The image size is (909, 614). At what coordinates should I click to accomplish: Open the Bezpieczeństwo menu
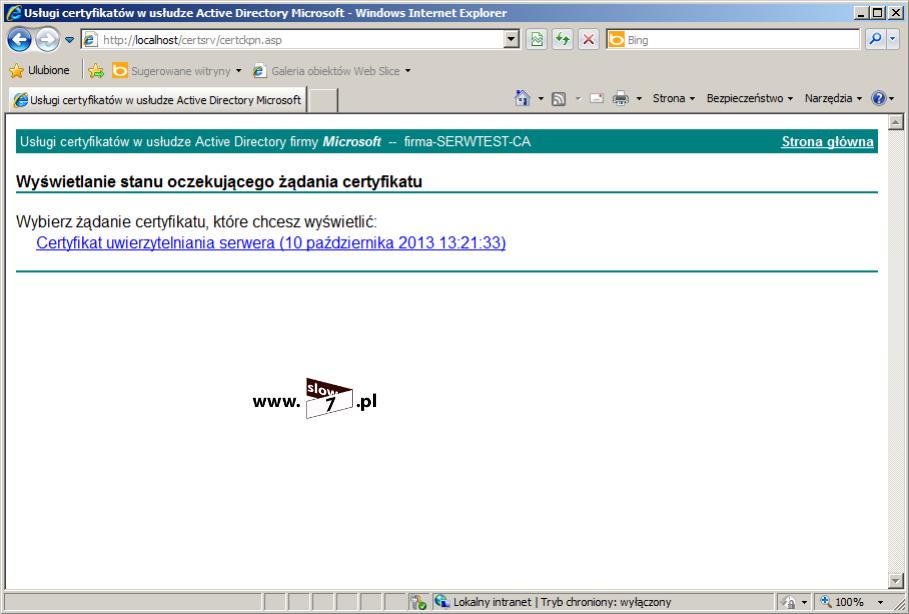click(x=750, y=99)
